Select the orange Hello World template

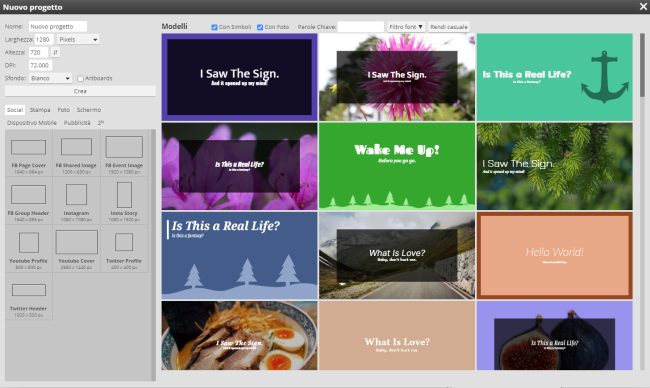point(555,255)
